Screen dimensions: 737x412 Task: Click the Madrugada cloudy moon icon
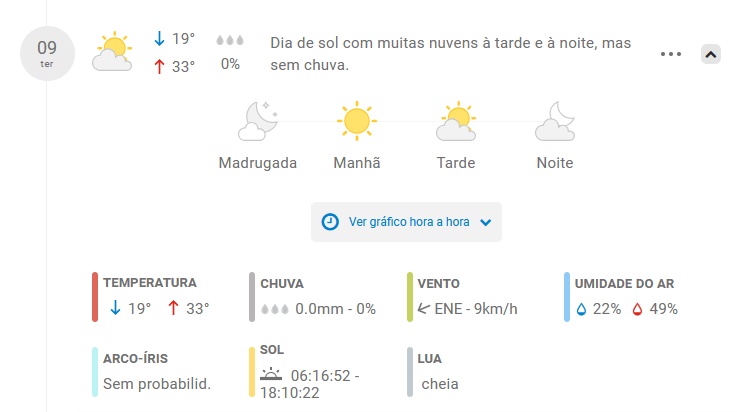(258, 121)
